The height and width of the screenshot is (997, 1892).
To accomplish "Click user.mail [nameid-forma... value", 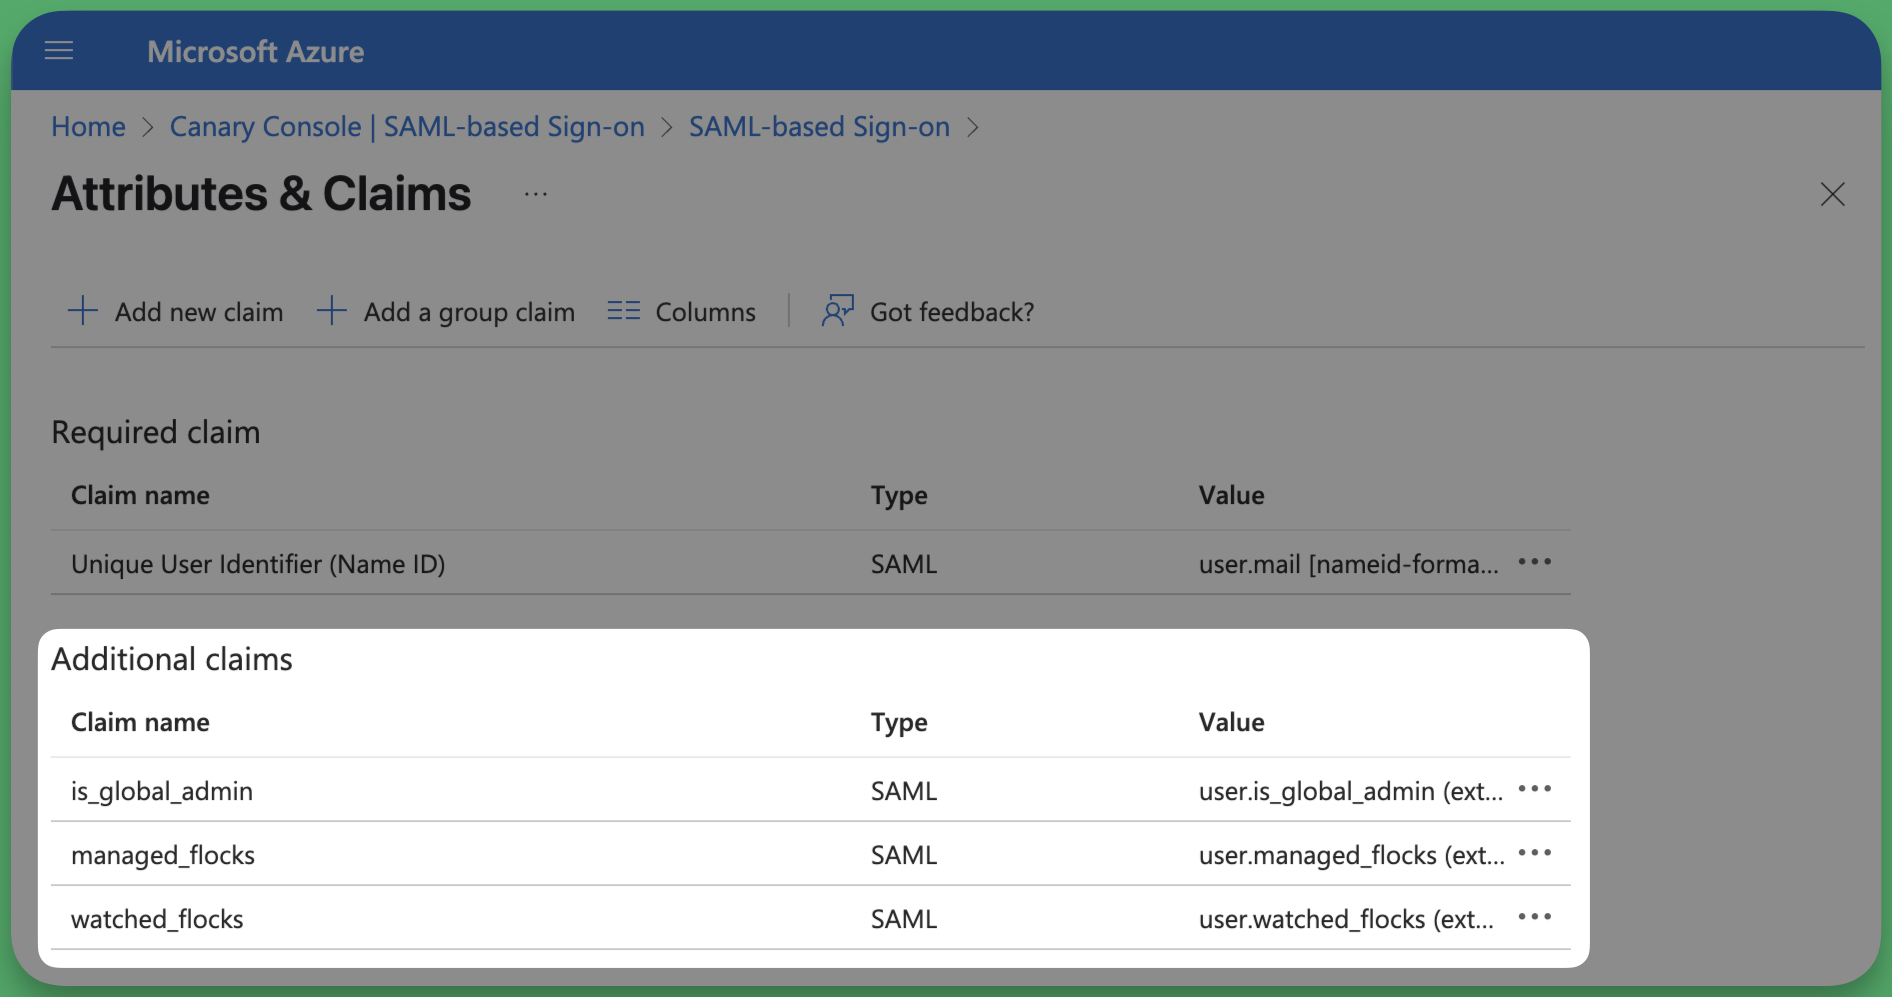I will pos(1349,564).
